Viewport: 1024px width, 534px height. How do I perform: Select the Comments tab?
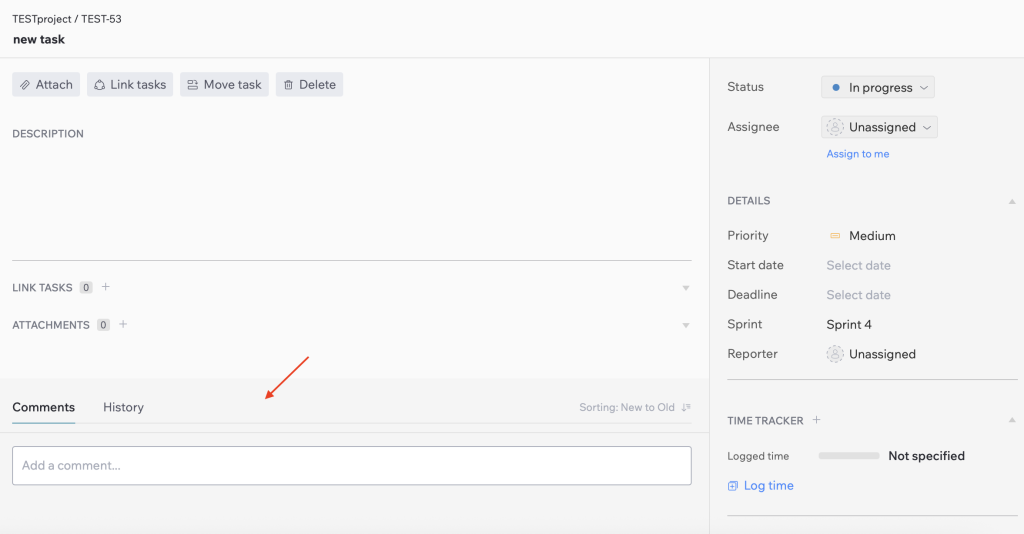tap(44, 407)
